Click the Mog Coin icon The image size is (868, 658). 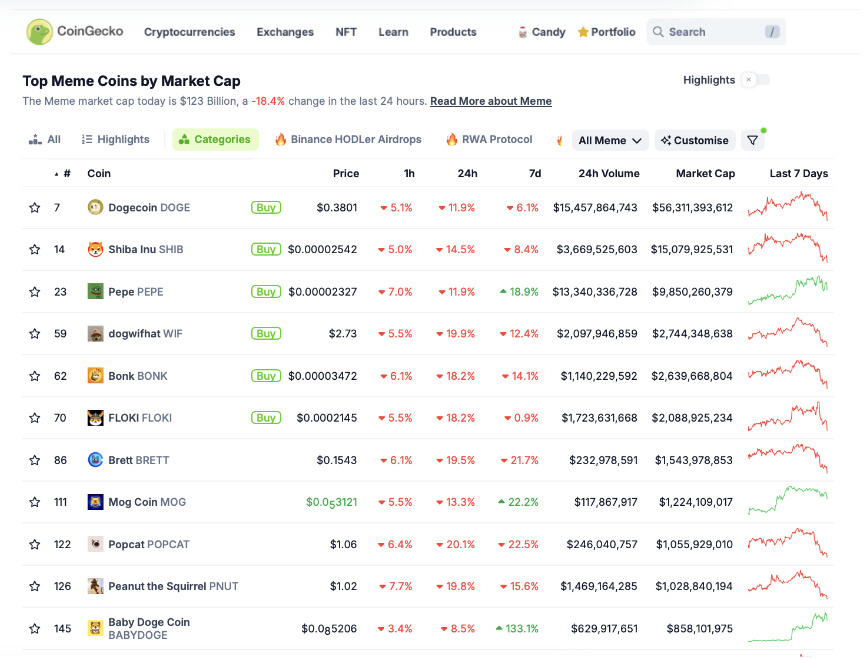coord(95,502)
